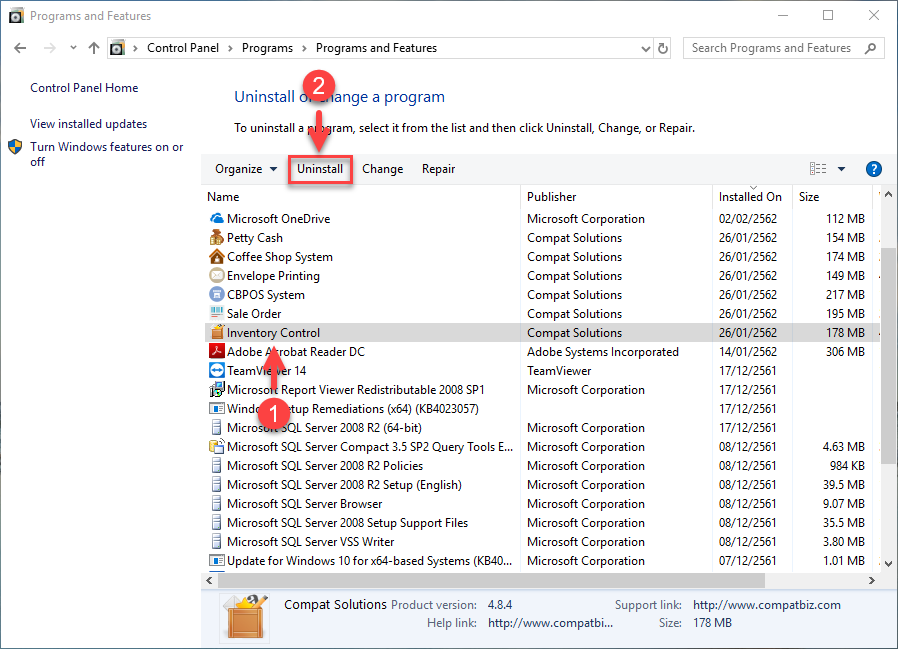Image resolution: width=898 pixels, height=649 pixels.
Task: Expand the address bar history dropdown
Action: 645,49
